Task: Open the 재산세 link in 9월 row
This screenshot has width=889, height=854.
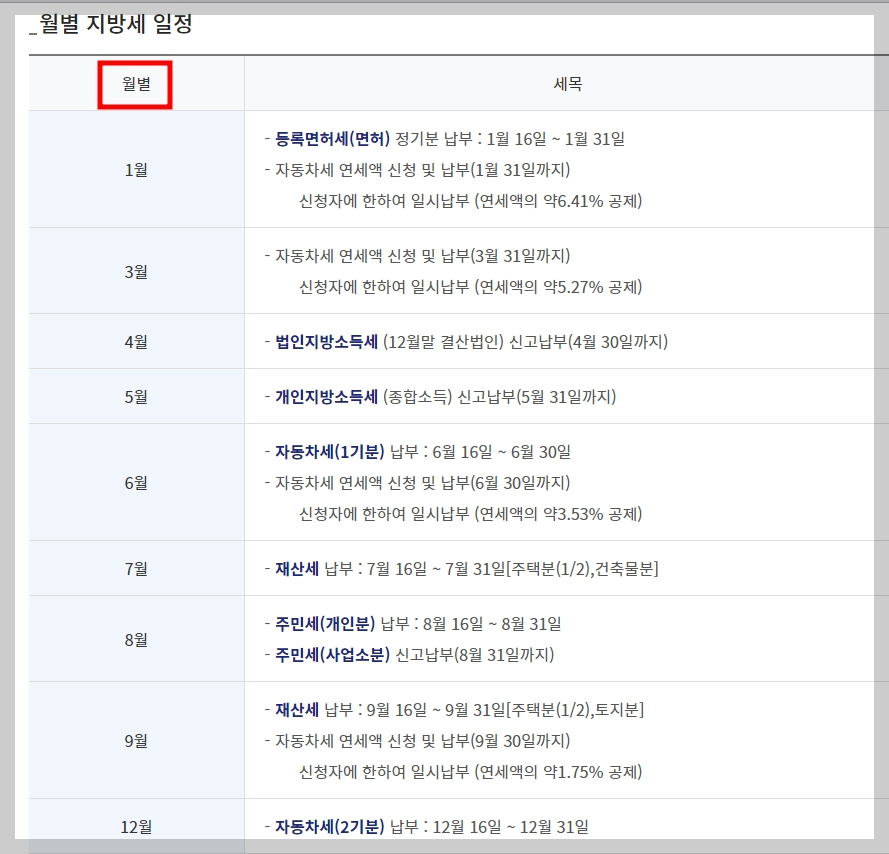Action: coord(297,710)
